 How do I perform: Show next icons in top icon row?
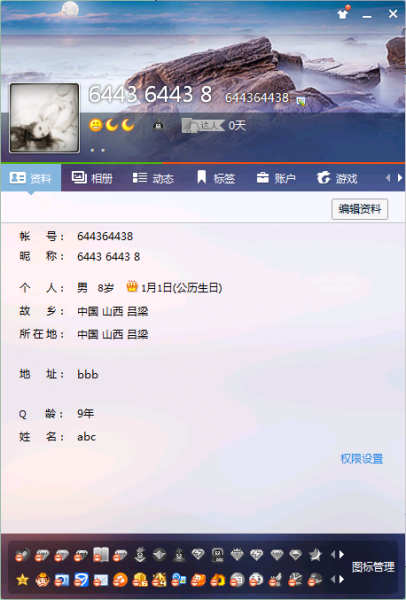point(341,554)
